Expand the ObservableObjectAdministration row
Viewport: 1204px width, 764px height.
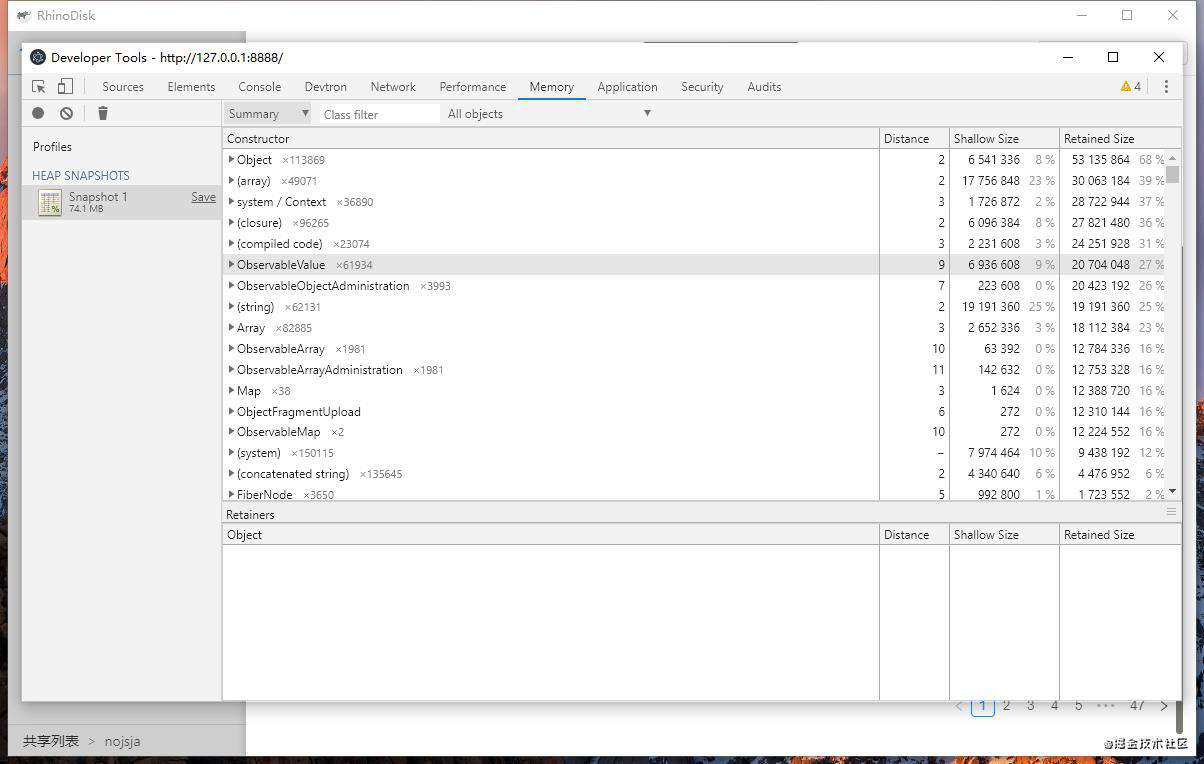pos(231,285)
